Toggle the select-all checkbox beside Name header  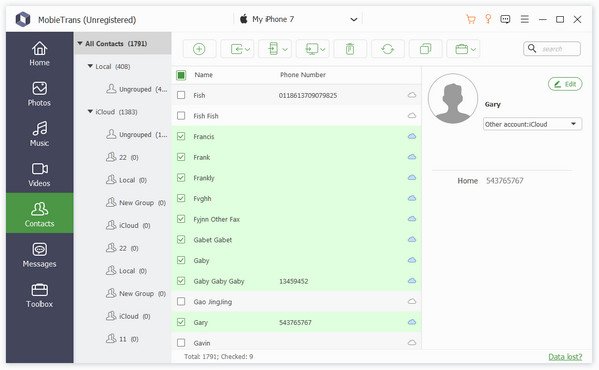pyautogui.click(x=181, y=75)
